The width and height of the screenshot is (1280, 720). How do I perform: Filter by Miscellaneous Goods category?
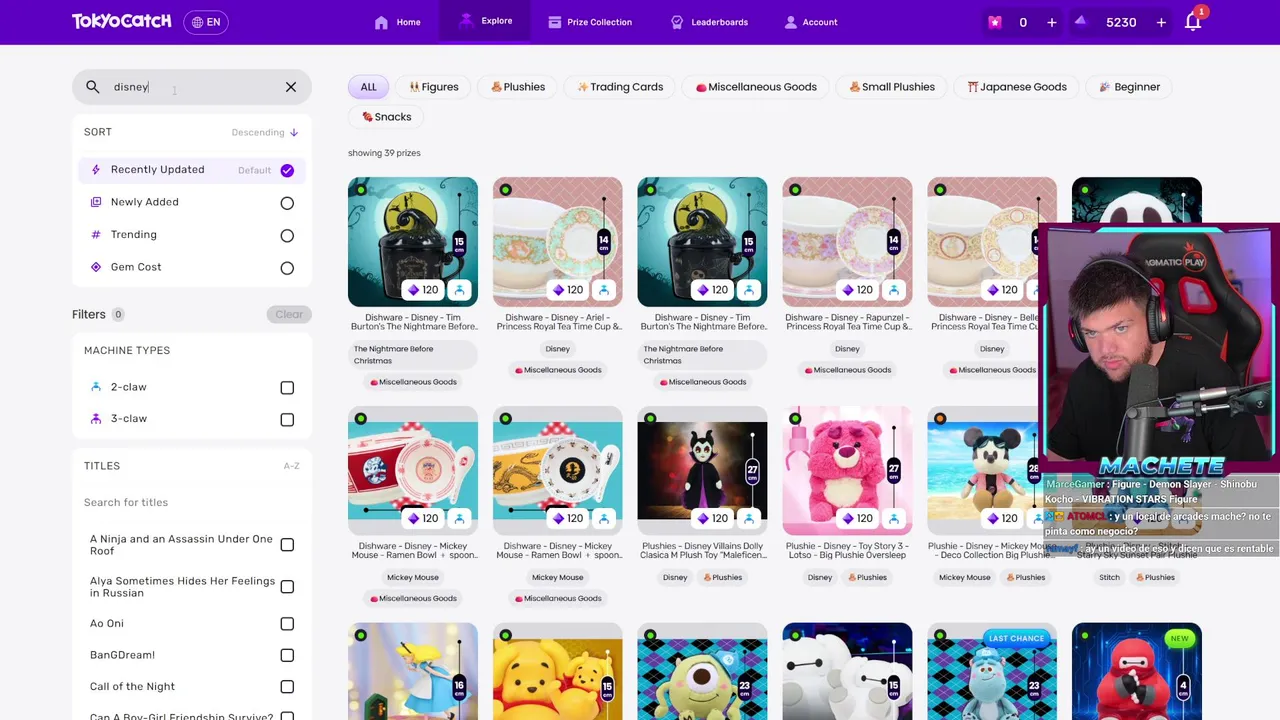tap(756, 87)
